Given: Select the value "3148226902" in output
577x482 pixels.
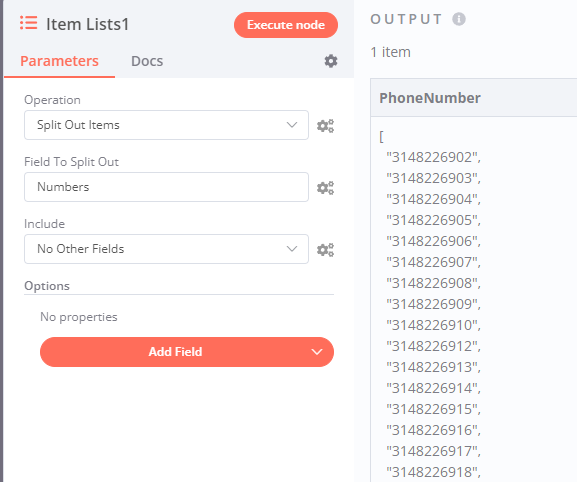Looking at the screenshot, I should pyautogui.click(x=432, y=157).
